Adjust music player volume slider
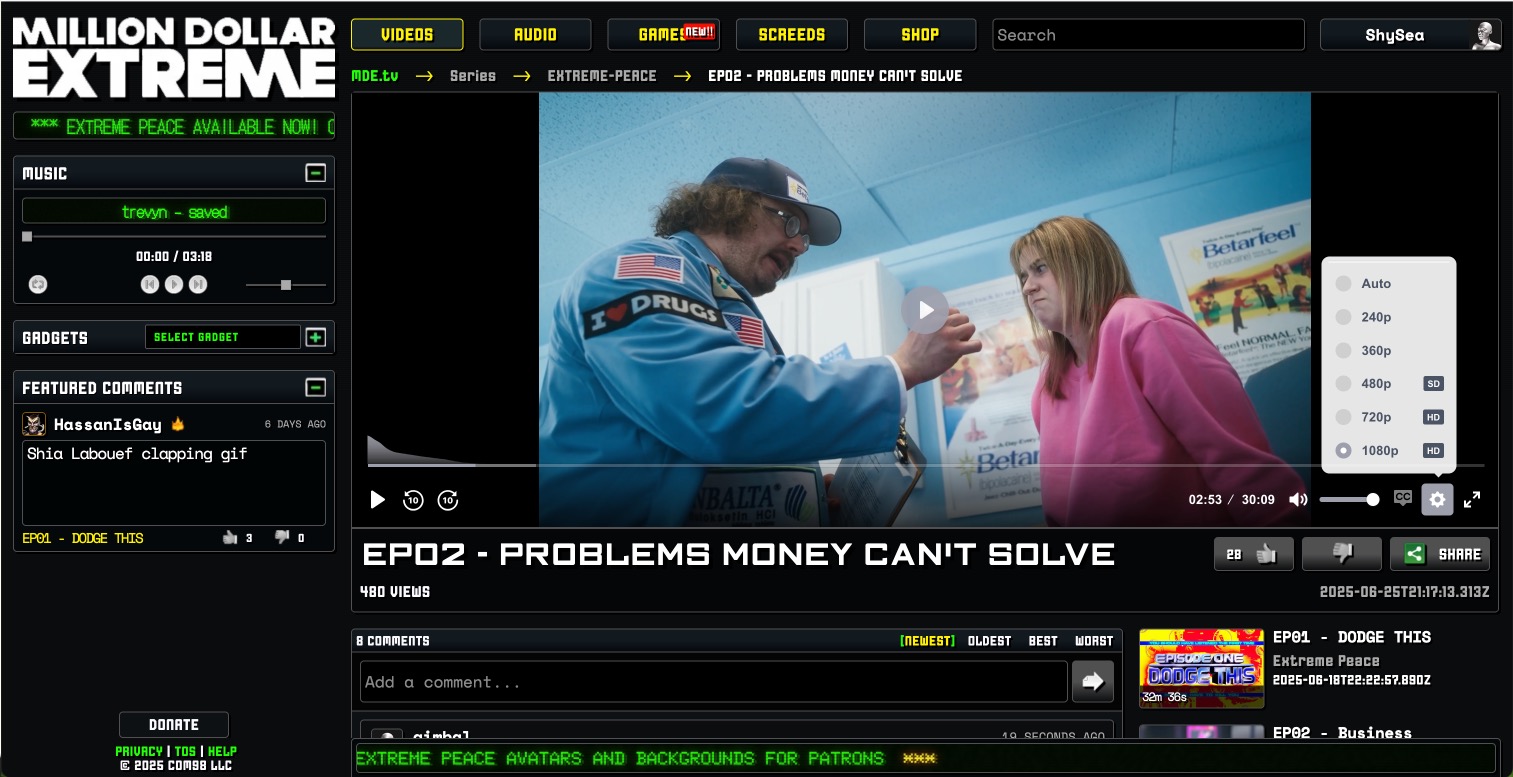The height and width of the screenshot is (777, 1513). click(x=286, y=285)
